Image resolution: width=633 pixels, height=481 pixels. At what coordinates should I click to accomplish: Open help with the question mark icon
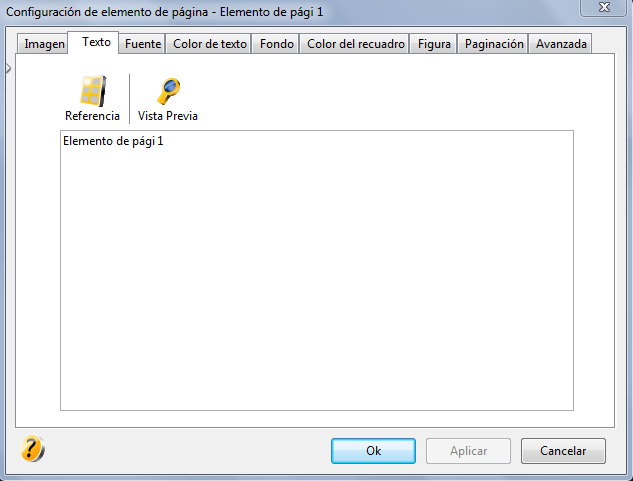click(x=32, y=448)
